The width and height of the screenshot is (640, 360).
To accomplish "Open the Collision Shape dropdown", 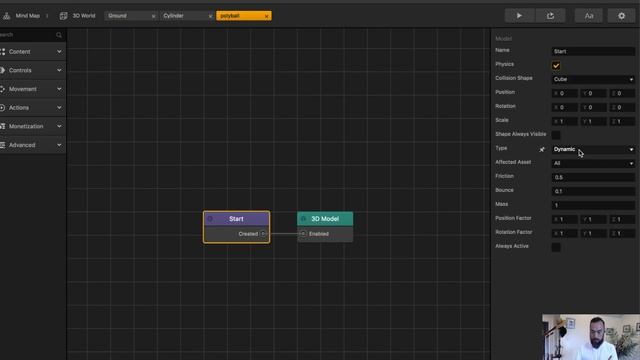I will (593, 79).
